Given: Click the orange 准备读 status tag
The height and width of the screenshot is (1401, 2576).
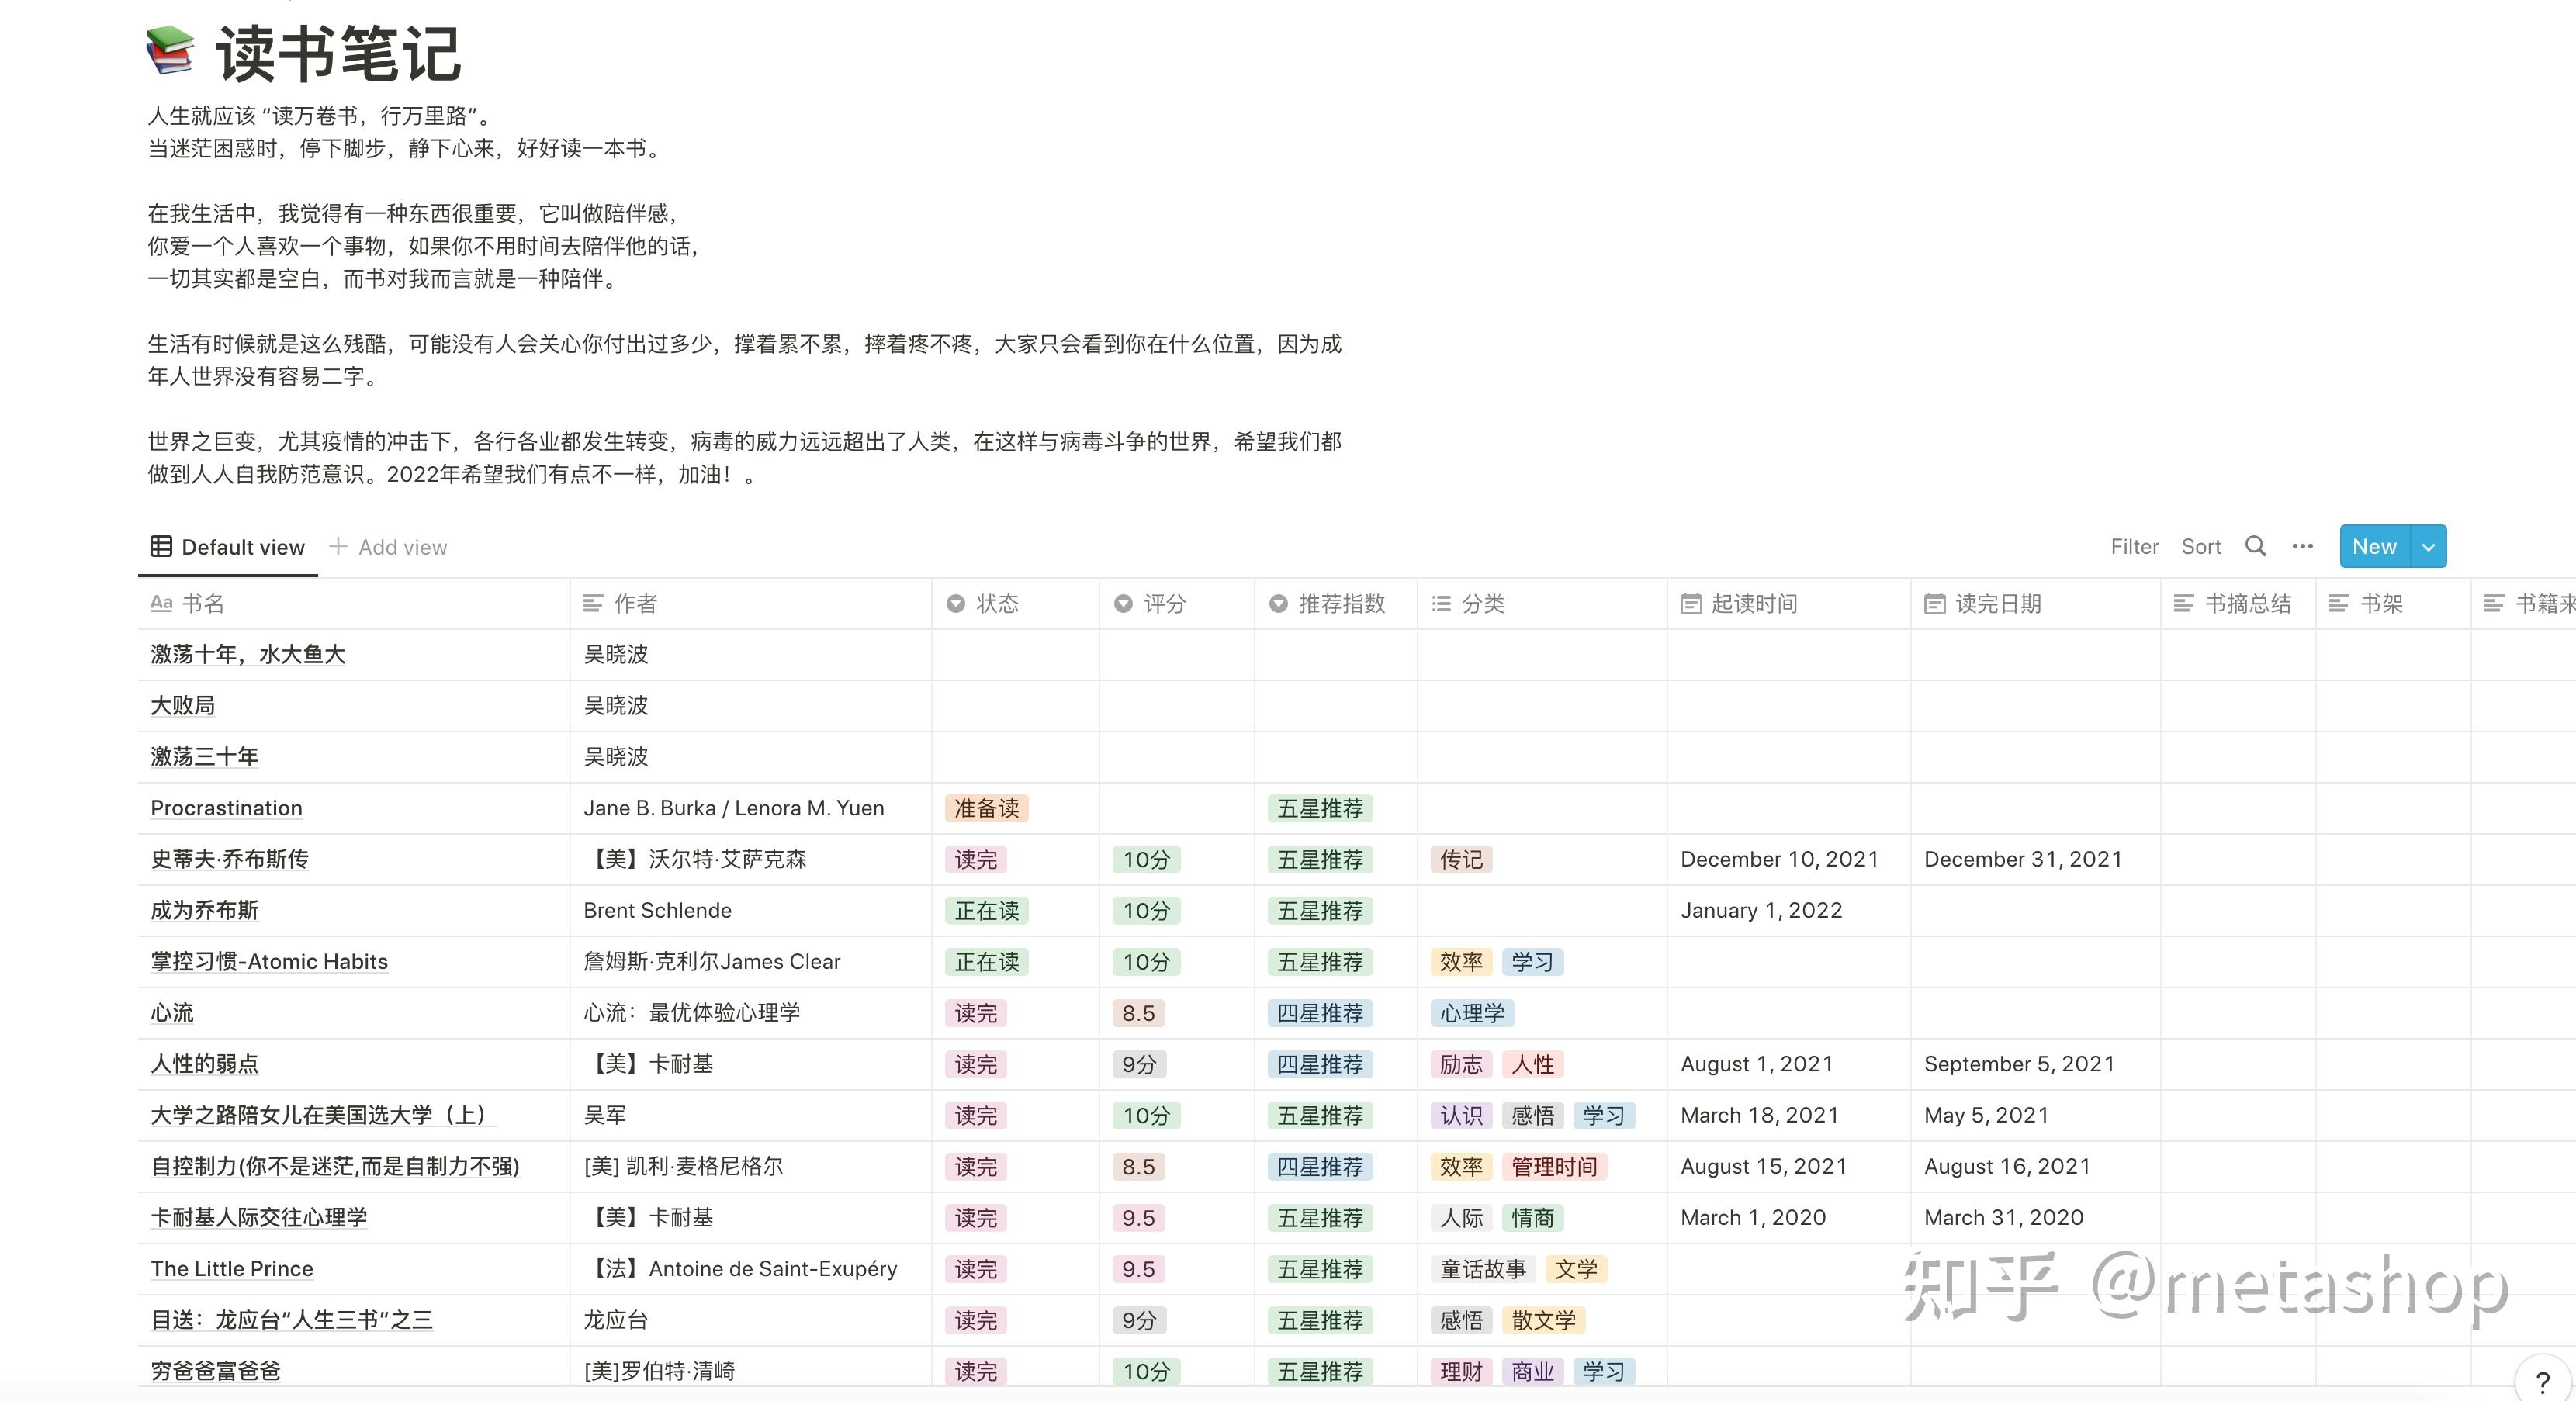Looking at the screenshot, I should click(986, 808).
